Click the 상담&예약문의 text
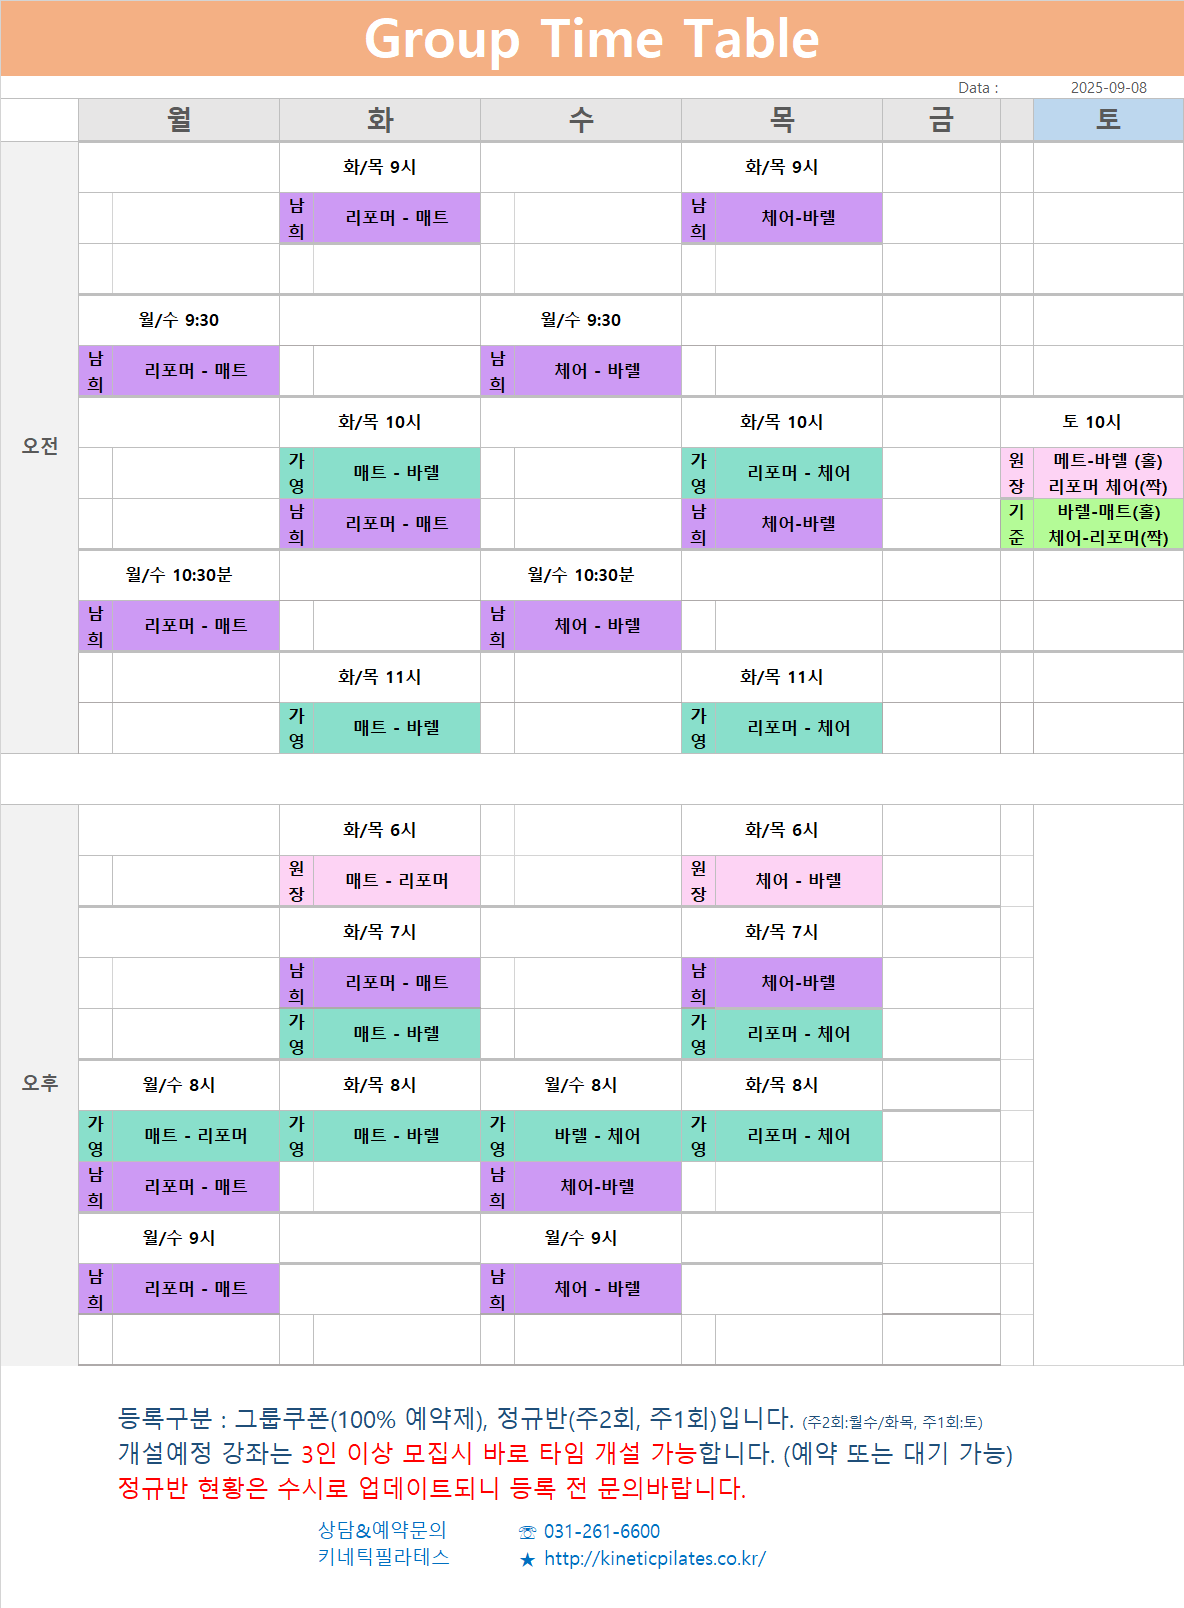The image size is (1184, 1608). coord(382,1530)
